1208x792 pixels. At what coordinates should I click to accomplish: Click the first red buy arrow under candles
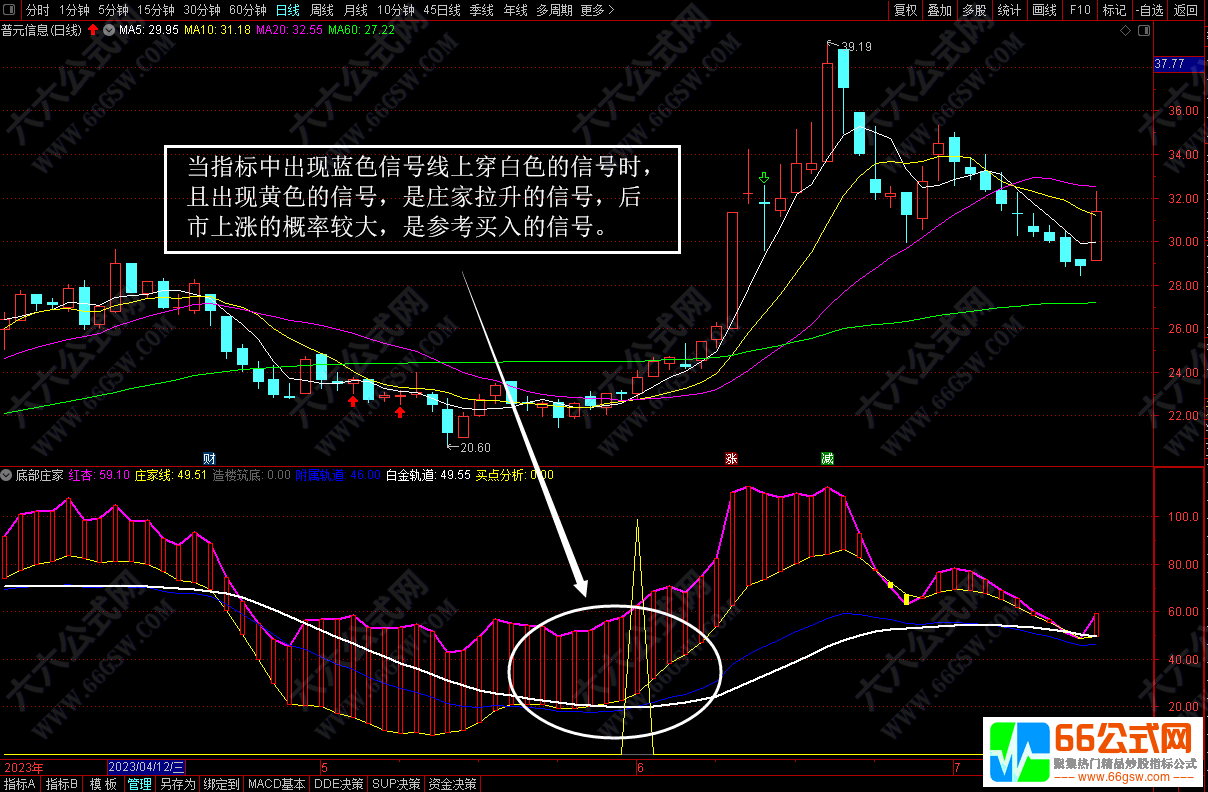click(352, 401)
